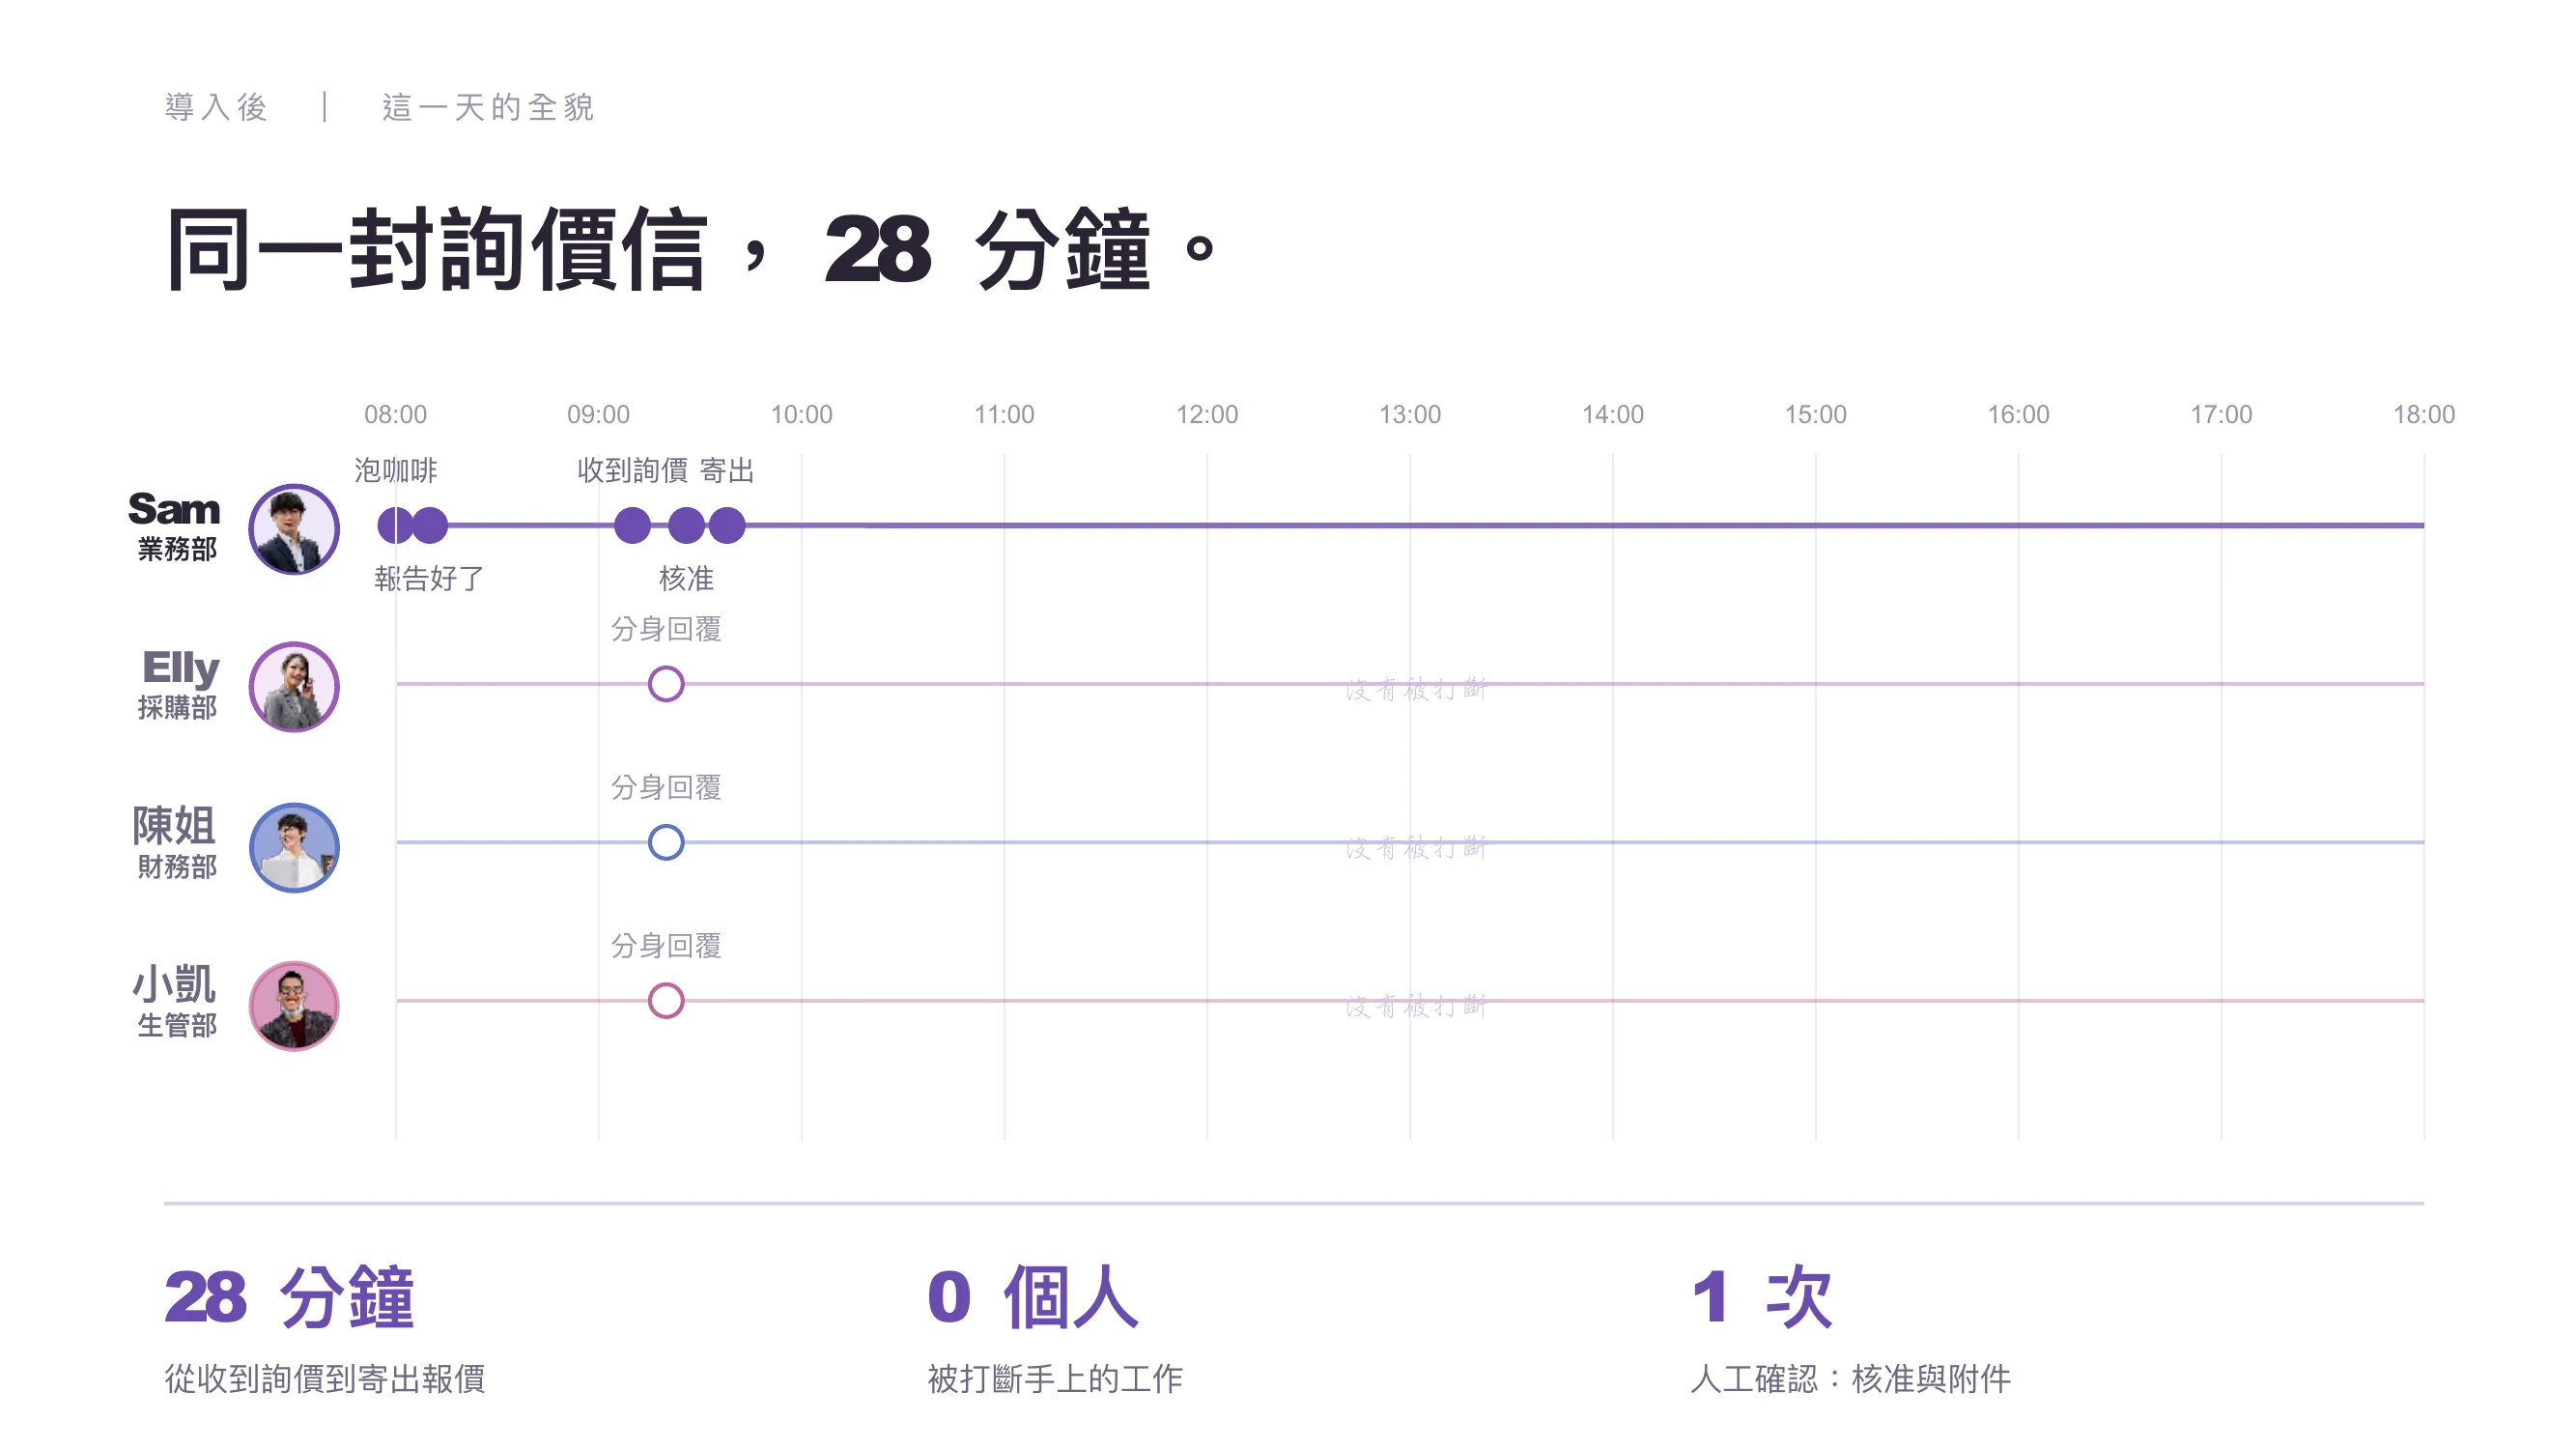
Task: Click 陳姐's avatar photo
Action: tap(294, 847)
